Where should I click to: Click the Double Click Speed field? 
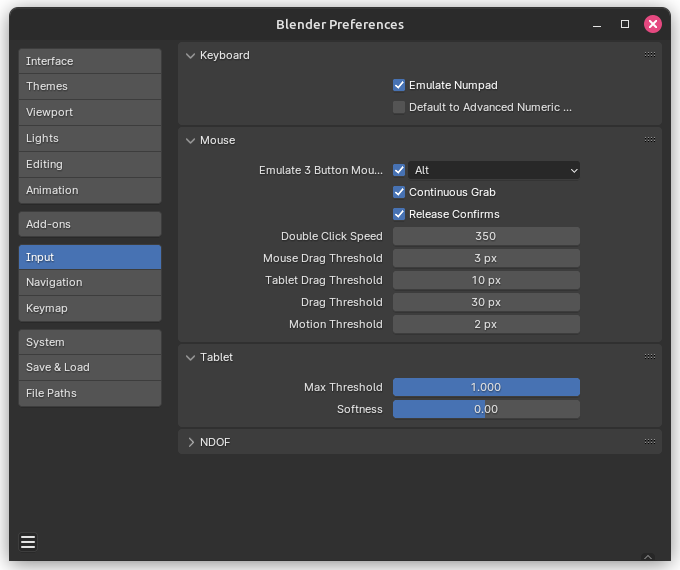486,236
